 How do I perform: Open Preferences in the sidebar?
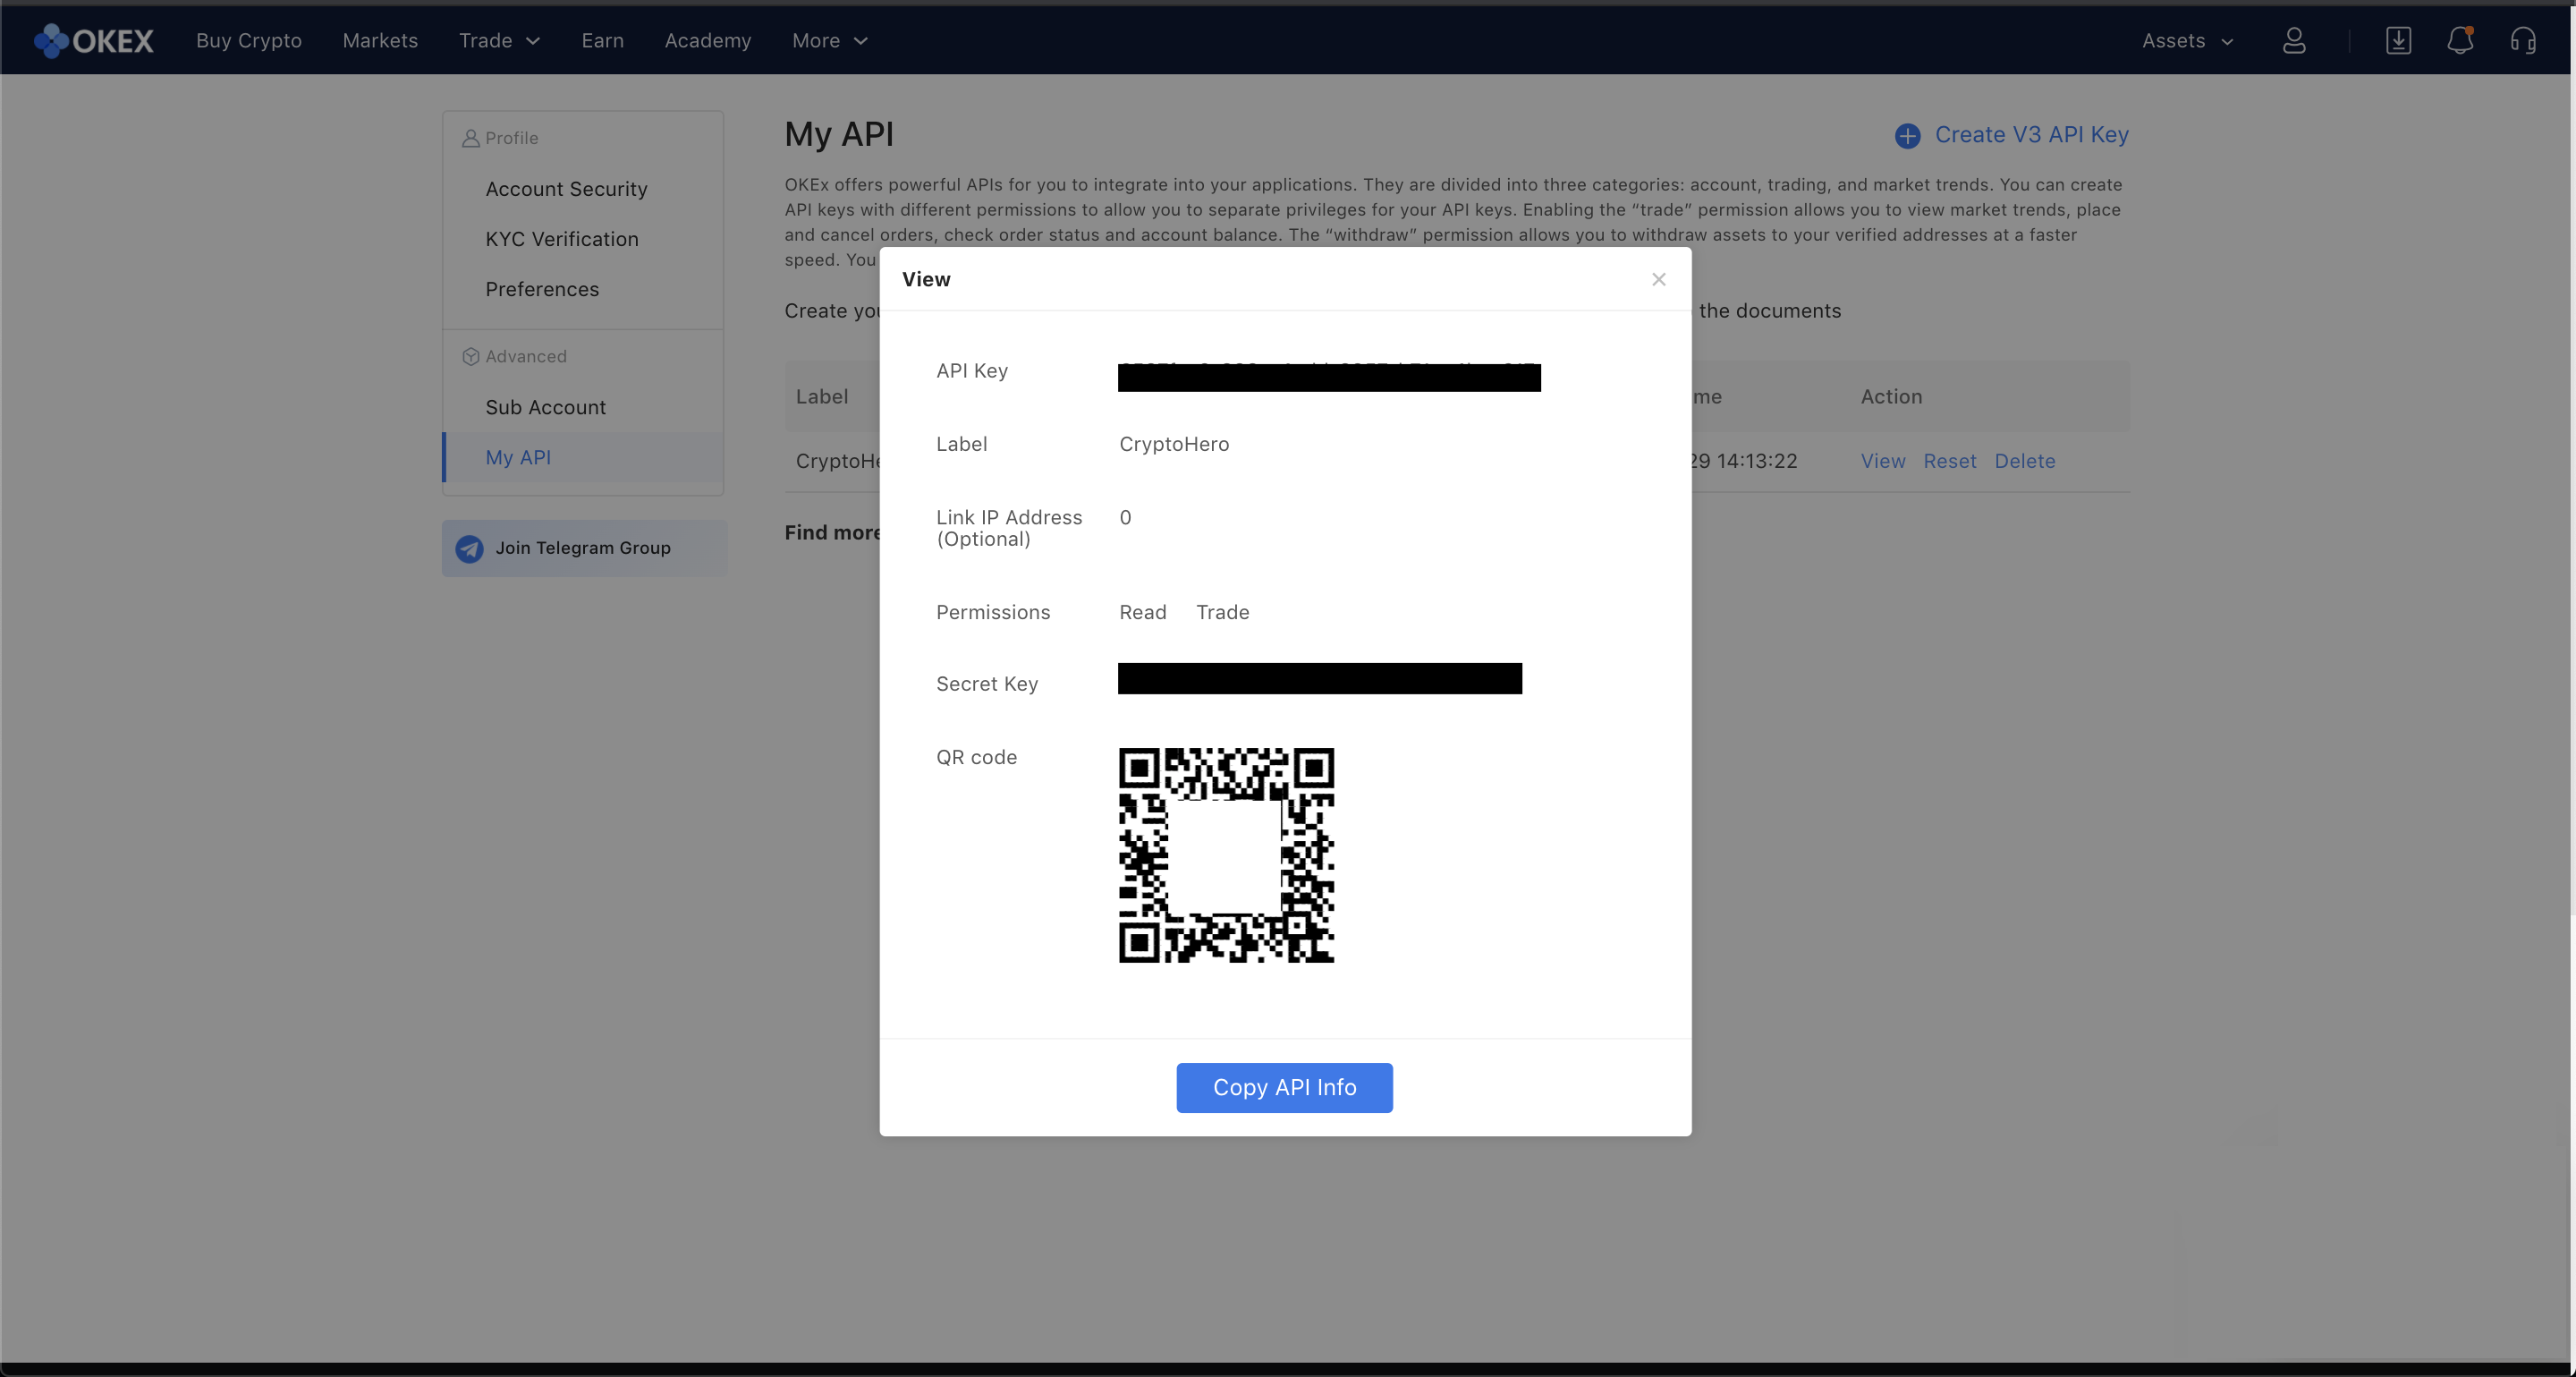click(x=542, y=289)
